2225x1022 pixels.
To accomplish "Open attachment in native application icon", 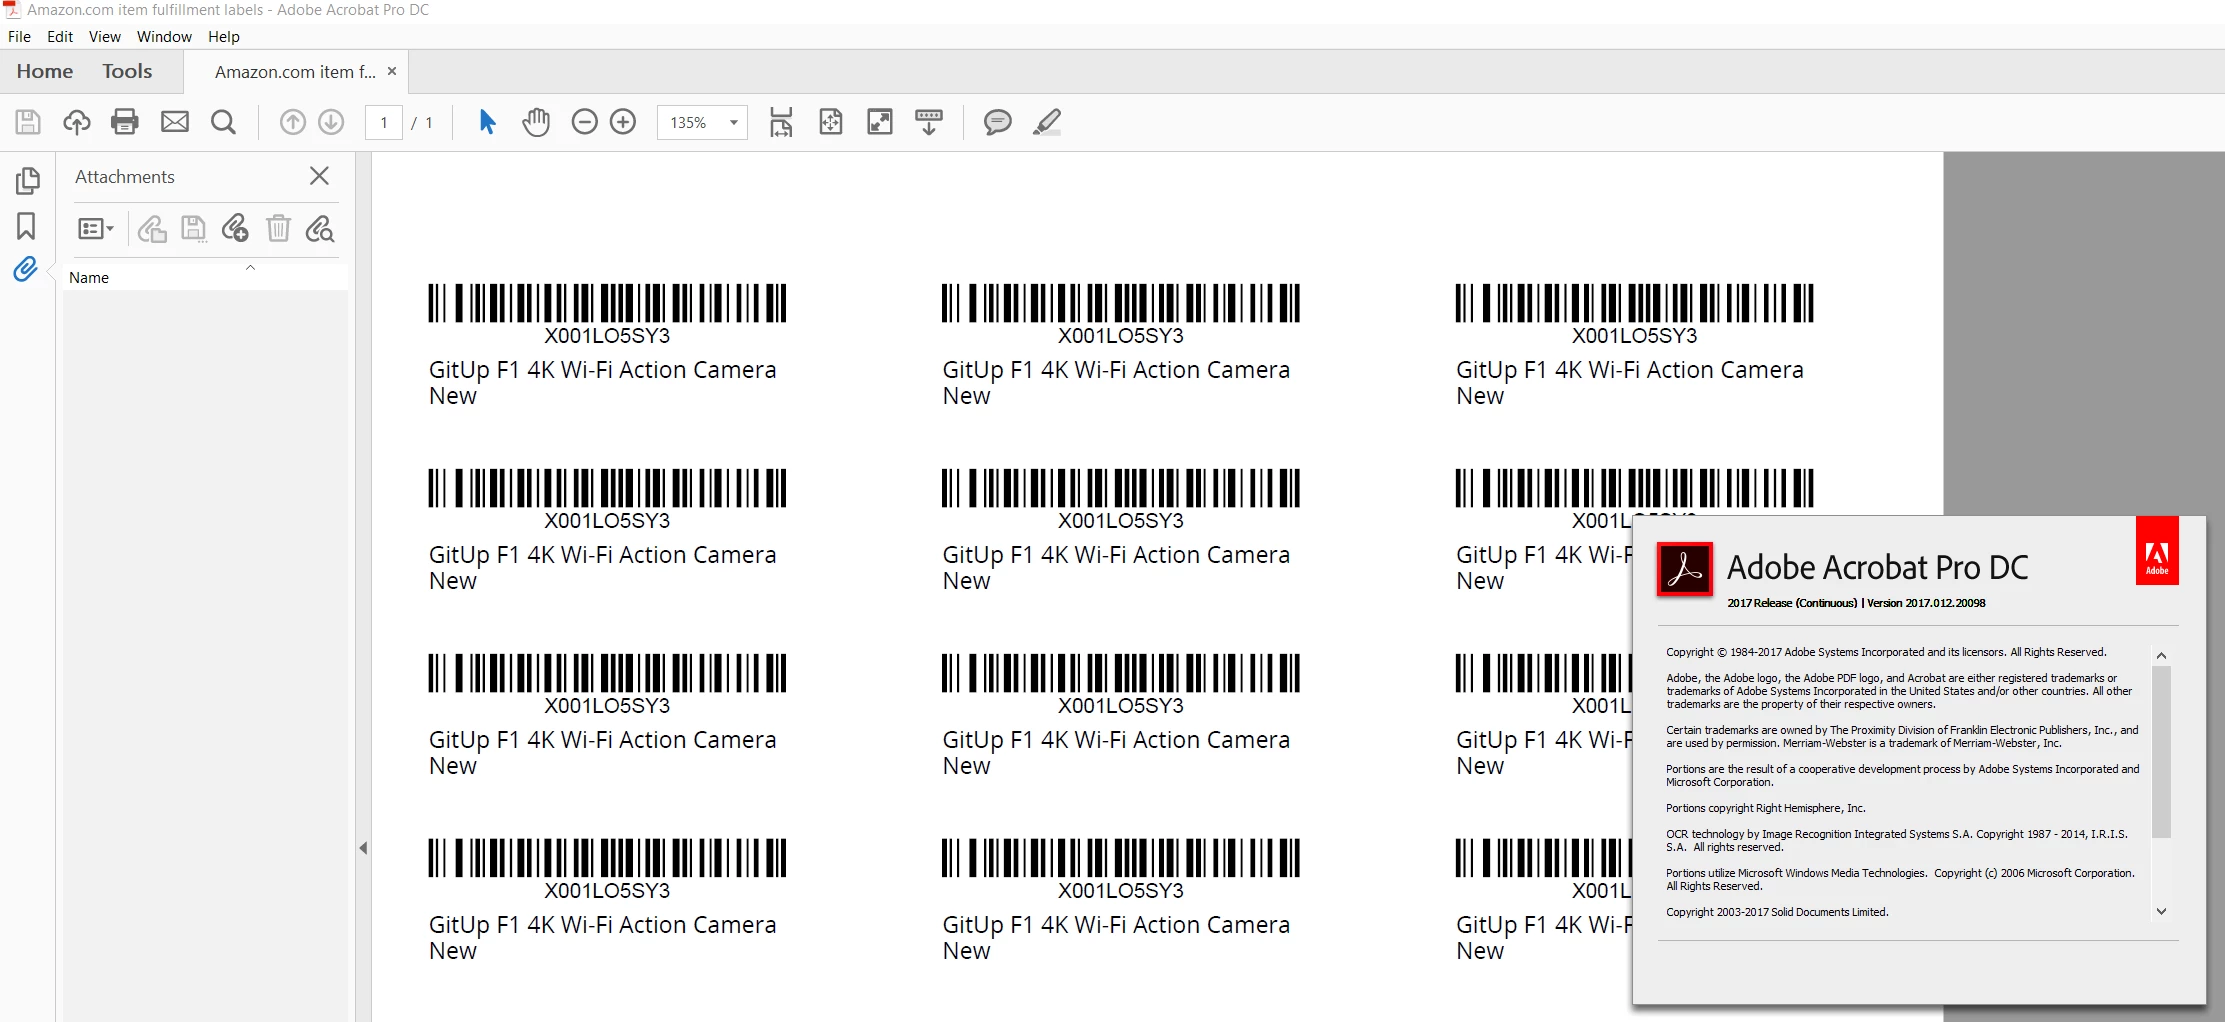I will tap(152, 229).
